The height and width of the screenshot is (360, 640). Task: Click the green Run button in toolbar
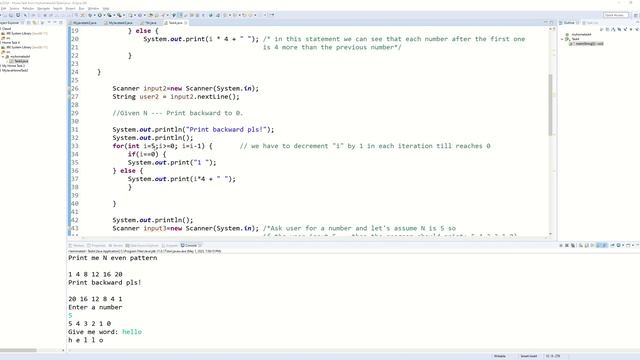pos(100,15)
